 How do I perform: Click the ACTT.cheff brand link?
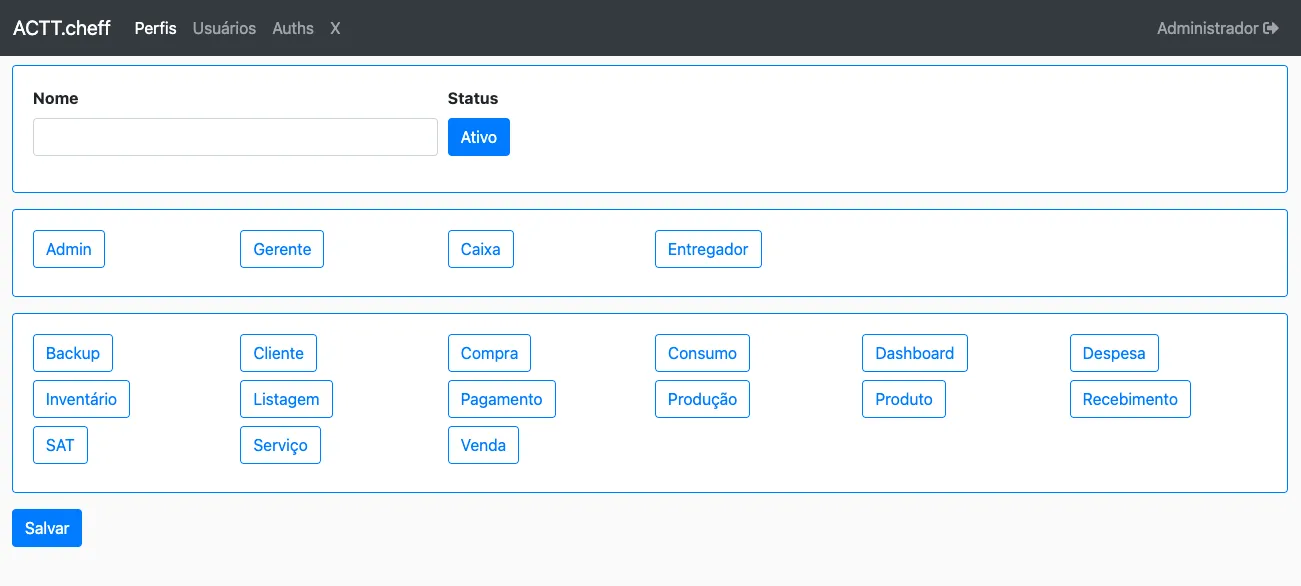[x=62, y=28]
